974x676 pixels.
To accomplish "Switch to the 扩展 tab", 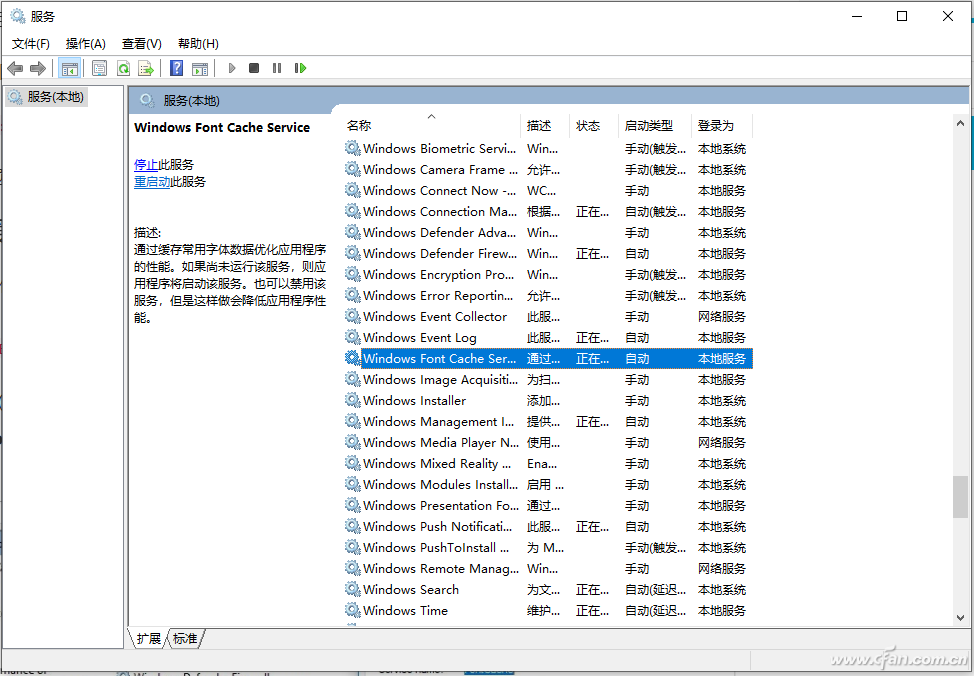I will (148, 638).
